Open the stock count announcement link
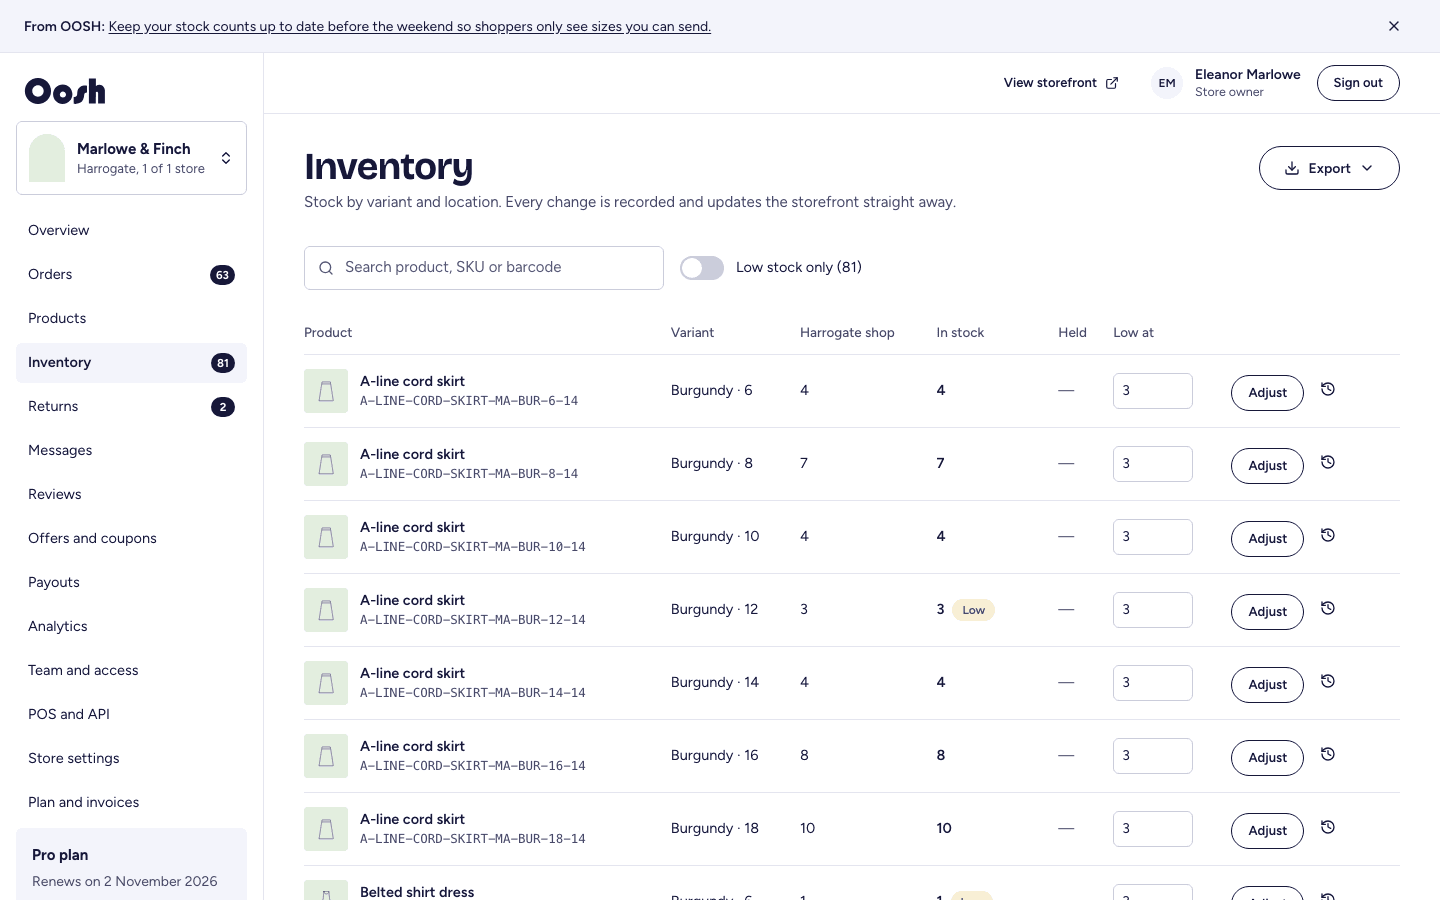The width and height of the screenshot is (1440, 900). point(410,27)
